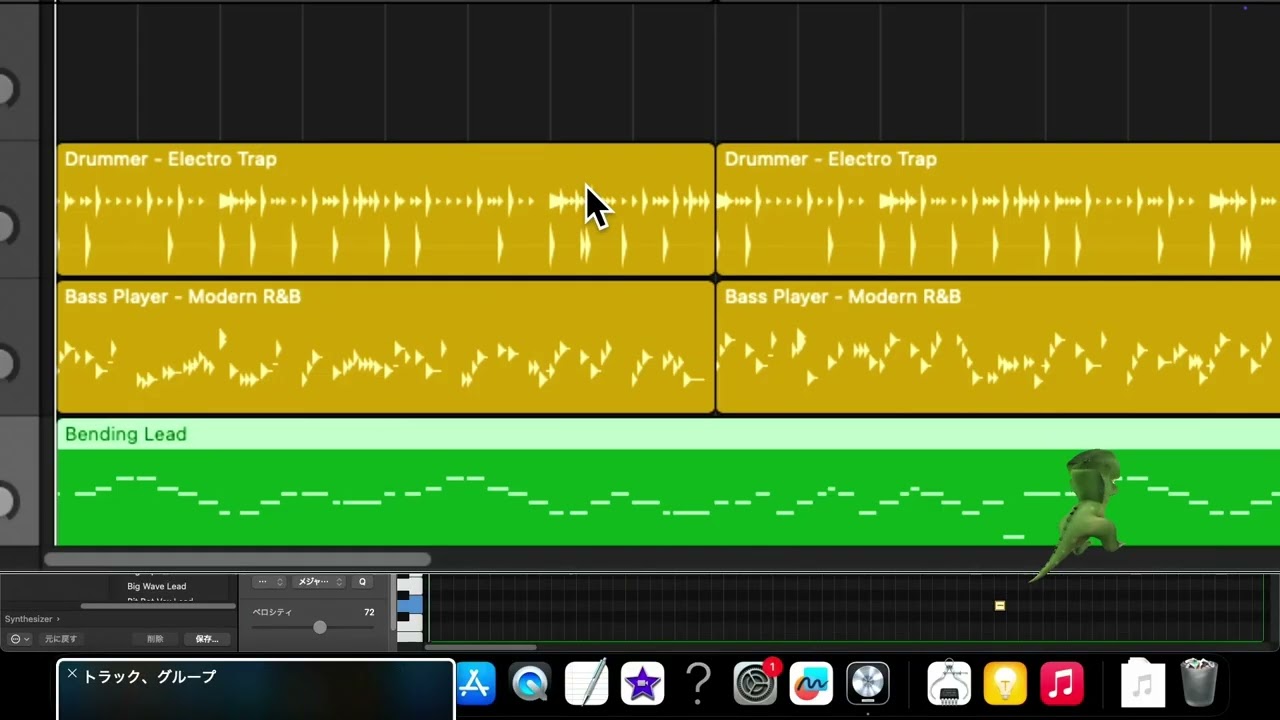
Task: Select the yellow note in piano roll
Action: [999, 605]
